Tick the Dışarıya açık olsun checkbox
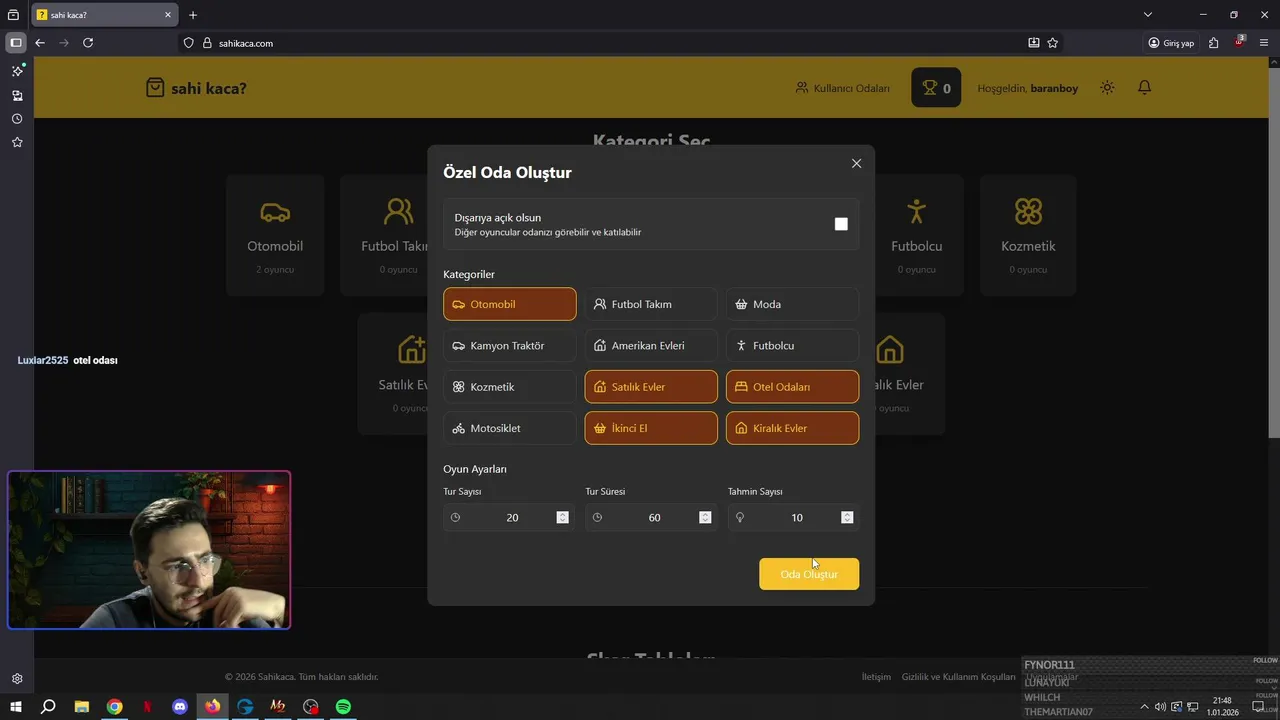 [841, 224]
